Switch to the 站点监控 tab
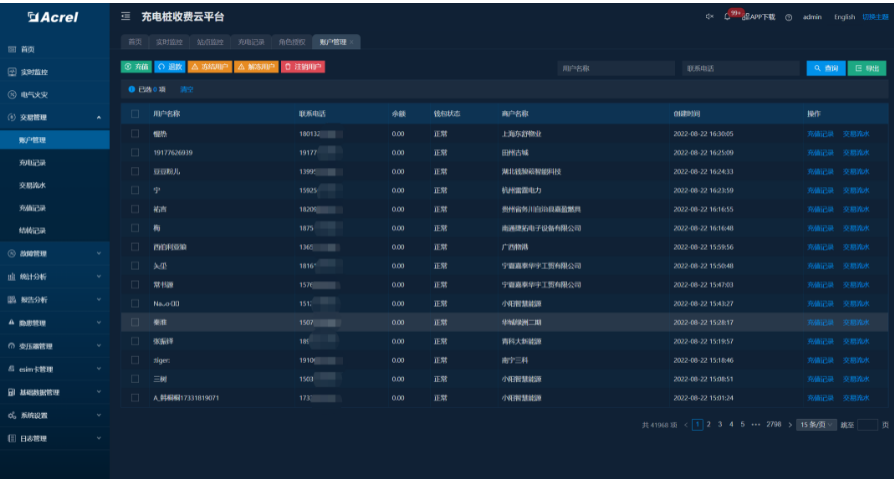This screenshot has width=894, height=479. click(210, 42)
